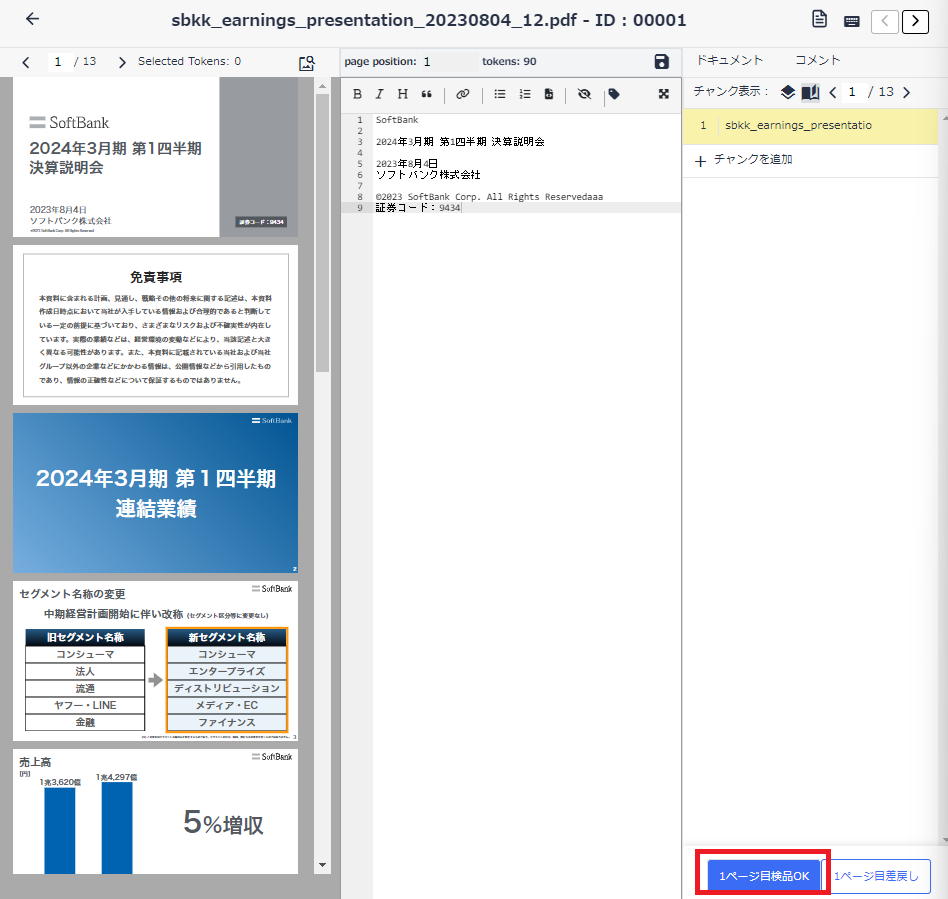The width and height of the screenshot is (948, 899).
Task: Toggle the book-style chunk display mode
Action: coord(810,92)
